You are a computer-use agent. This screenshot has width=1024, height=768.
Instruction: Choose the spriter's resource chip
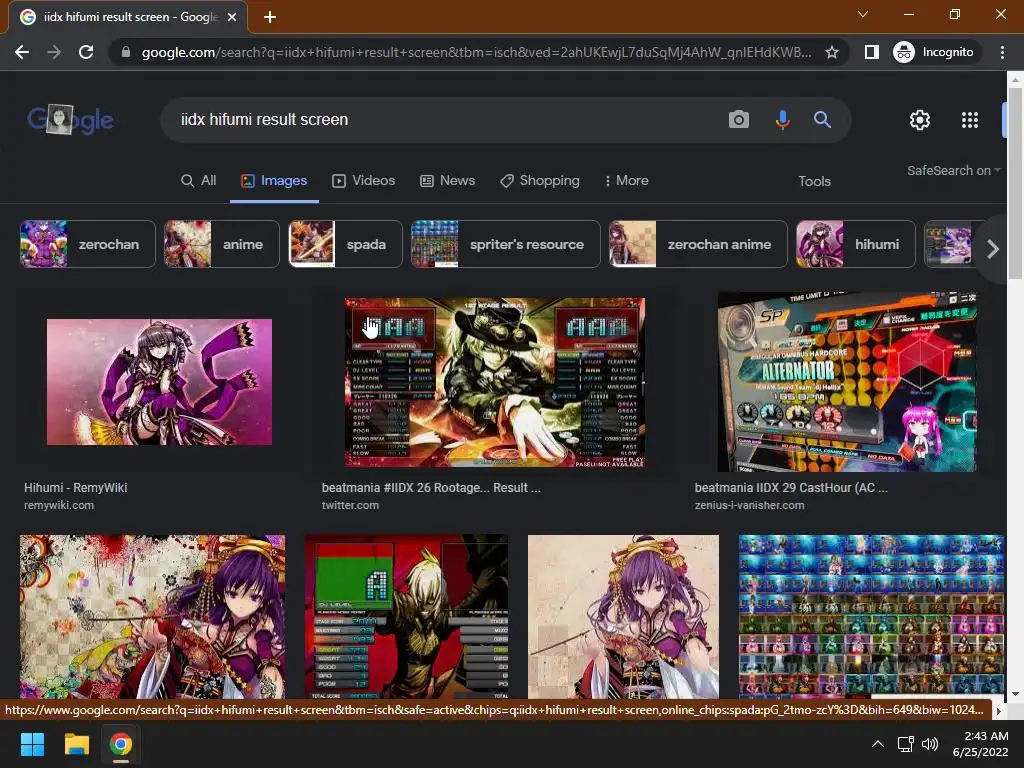coord(505,244)
